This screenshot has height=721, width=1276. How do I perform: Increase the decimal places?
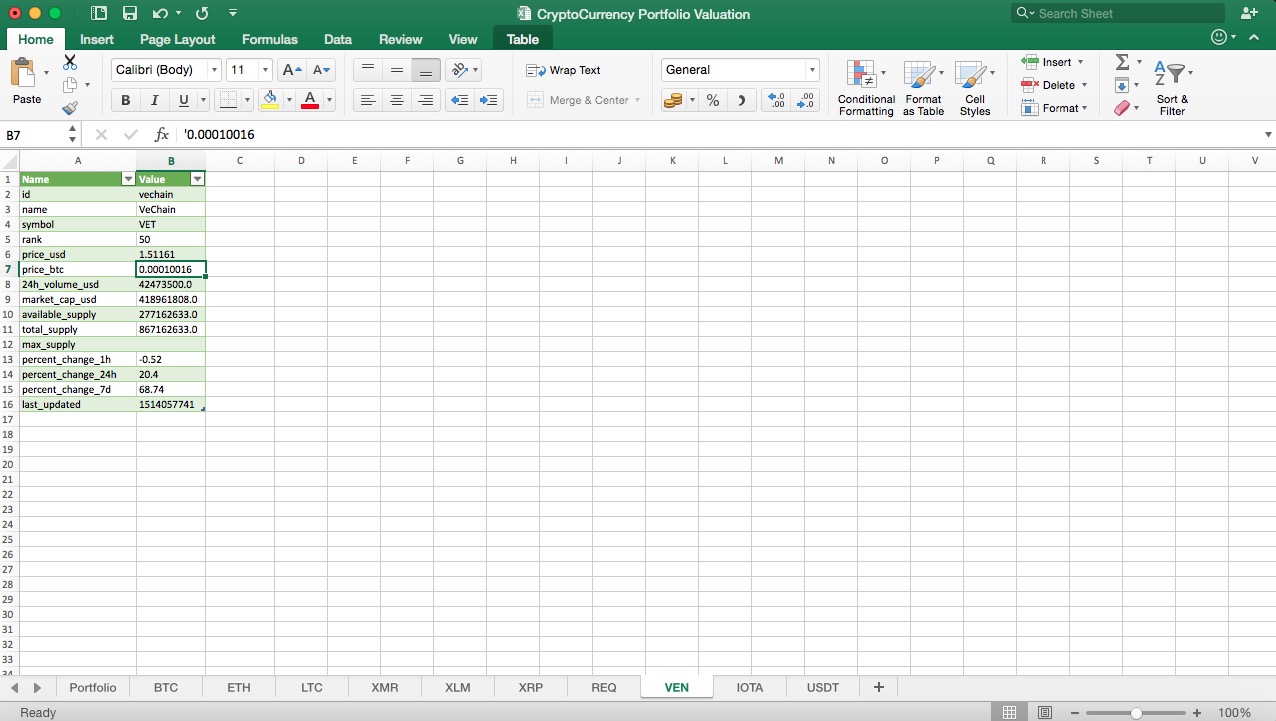tap(775, 100)
